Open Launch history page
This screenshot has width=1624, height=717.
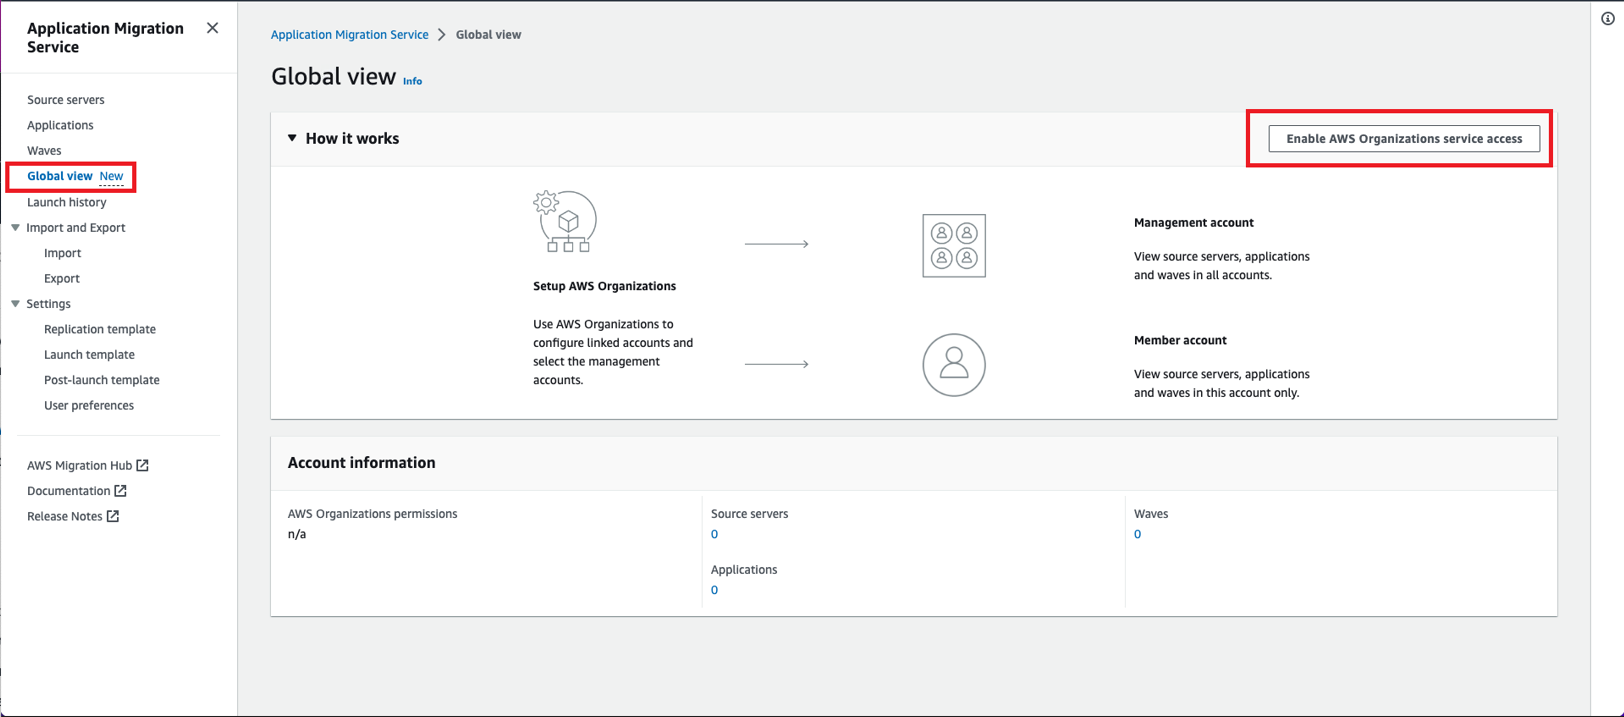coord(67,202)
